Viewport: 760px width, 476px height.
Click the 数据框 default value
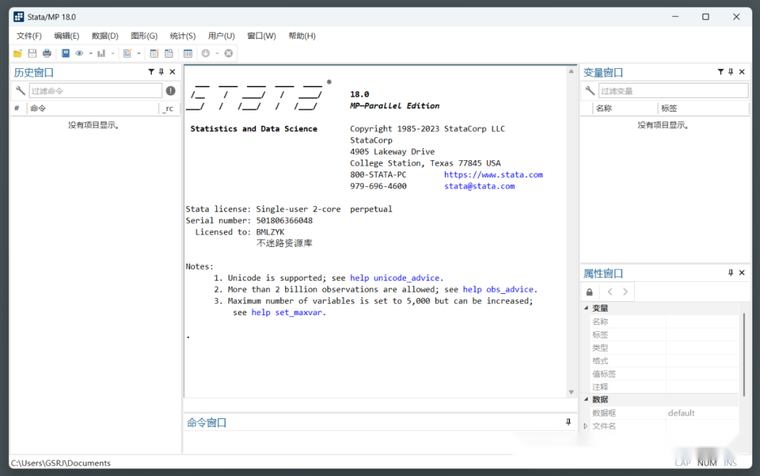point(681,413)
